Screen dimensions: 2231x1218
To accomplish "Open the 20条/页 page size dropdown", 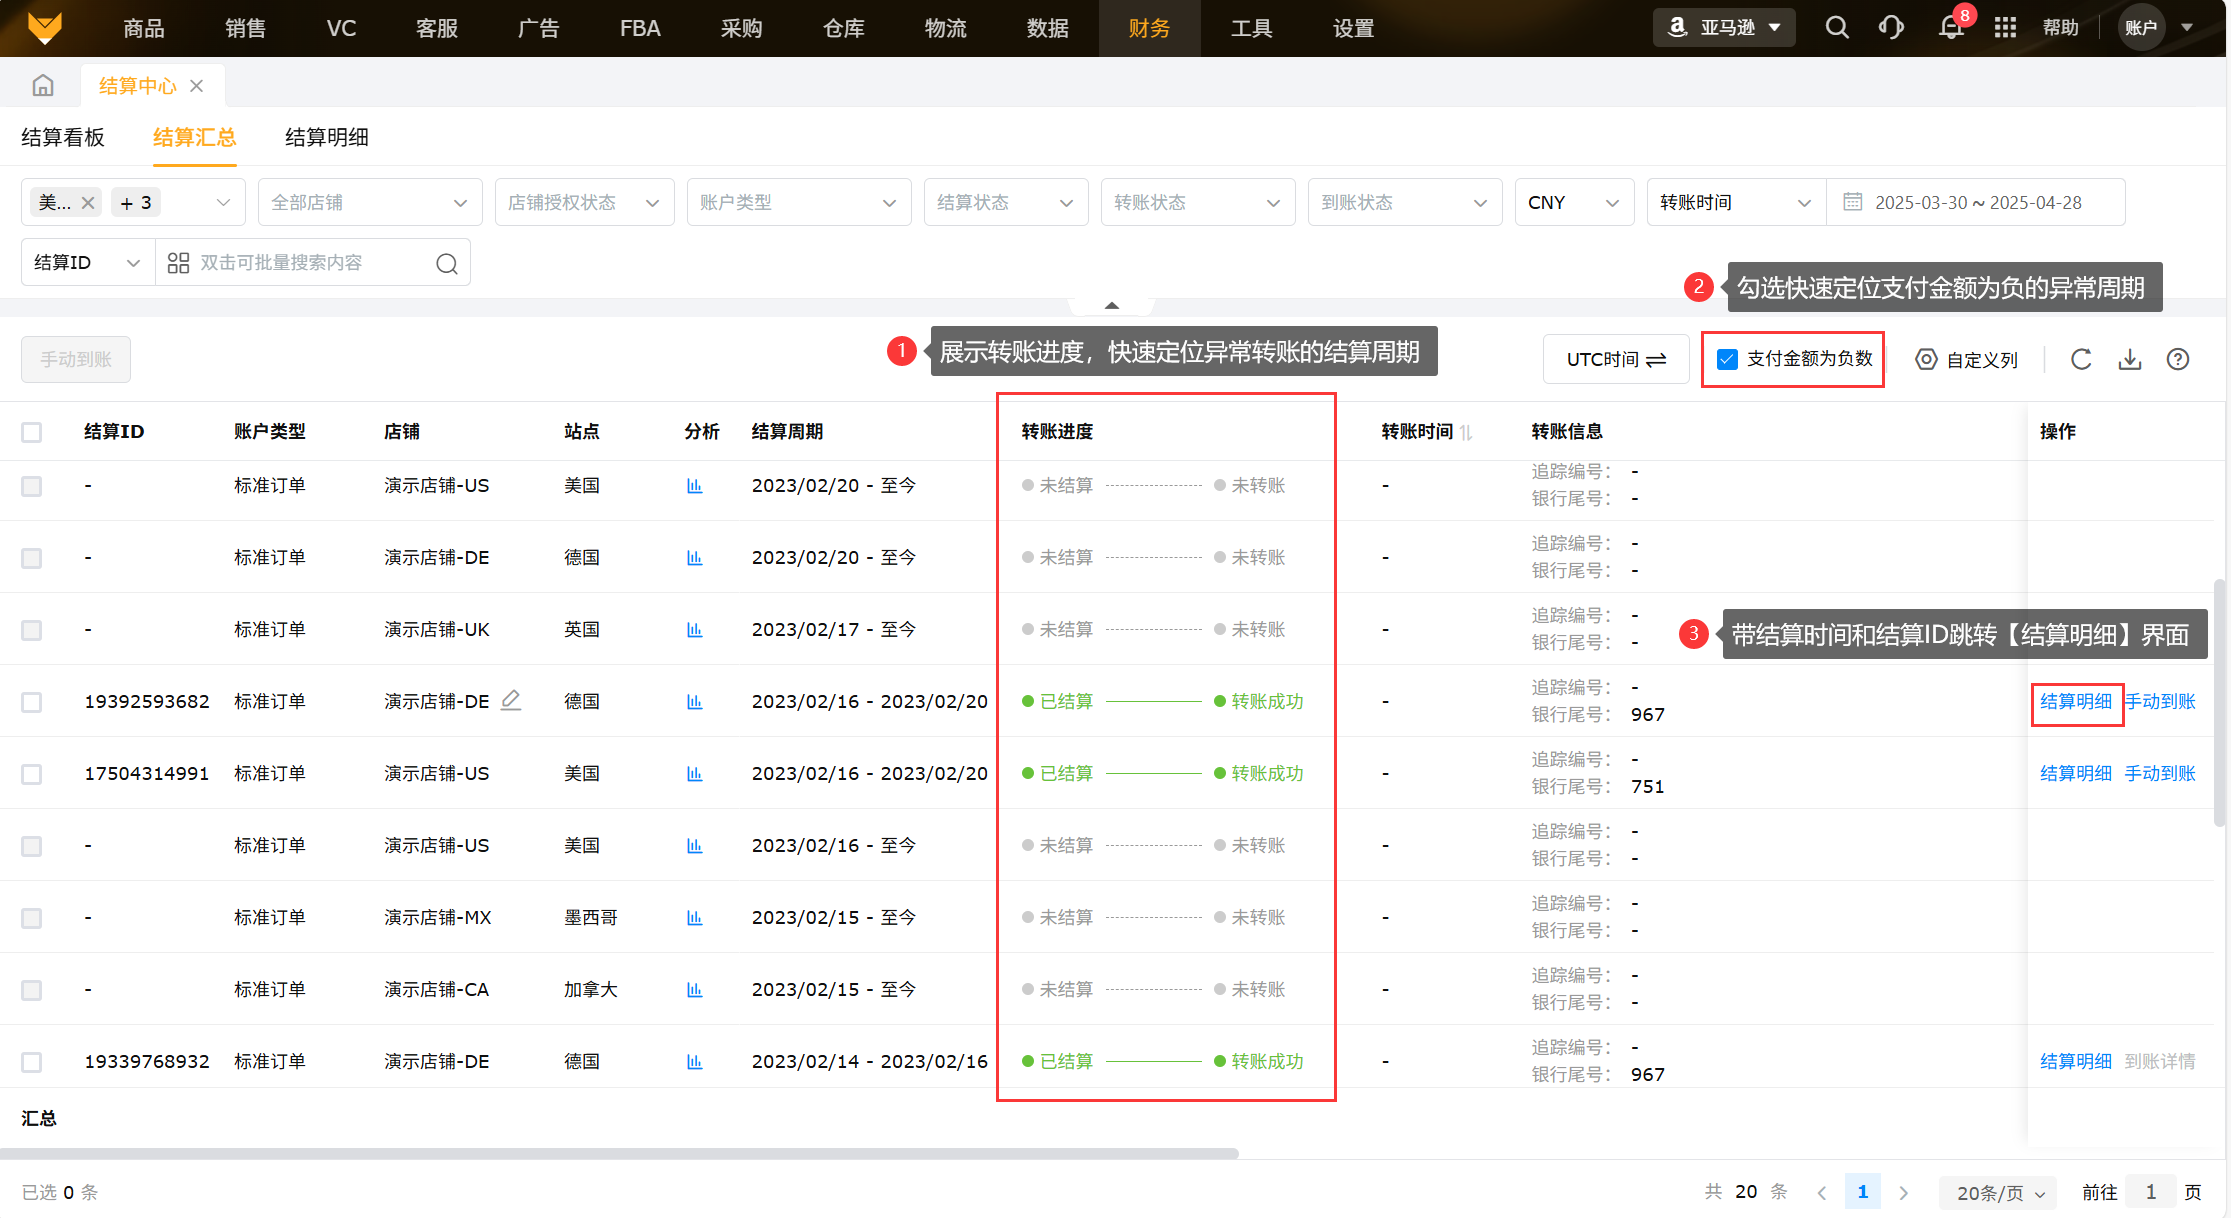I will click(1999, 1192).
